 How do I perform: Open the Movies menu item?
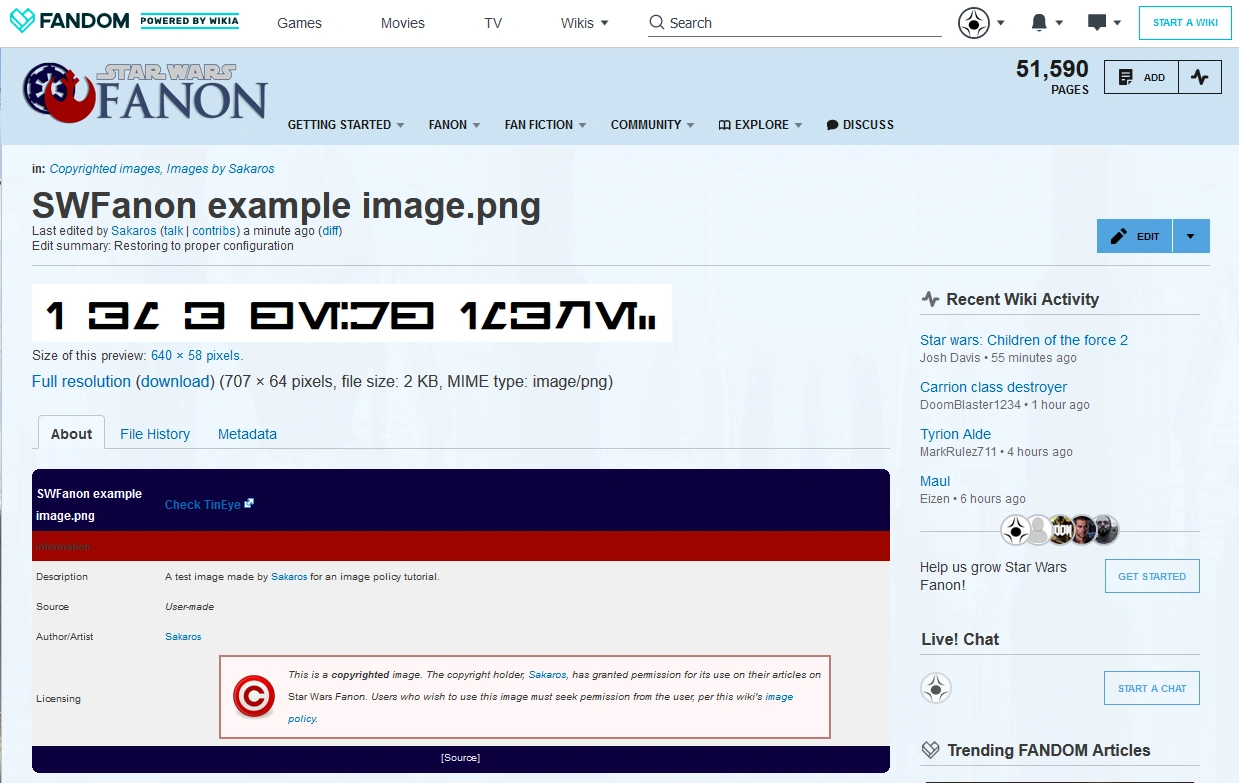point(403,23)
